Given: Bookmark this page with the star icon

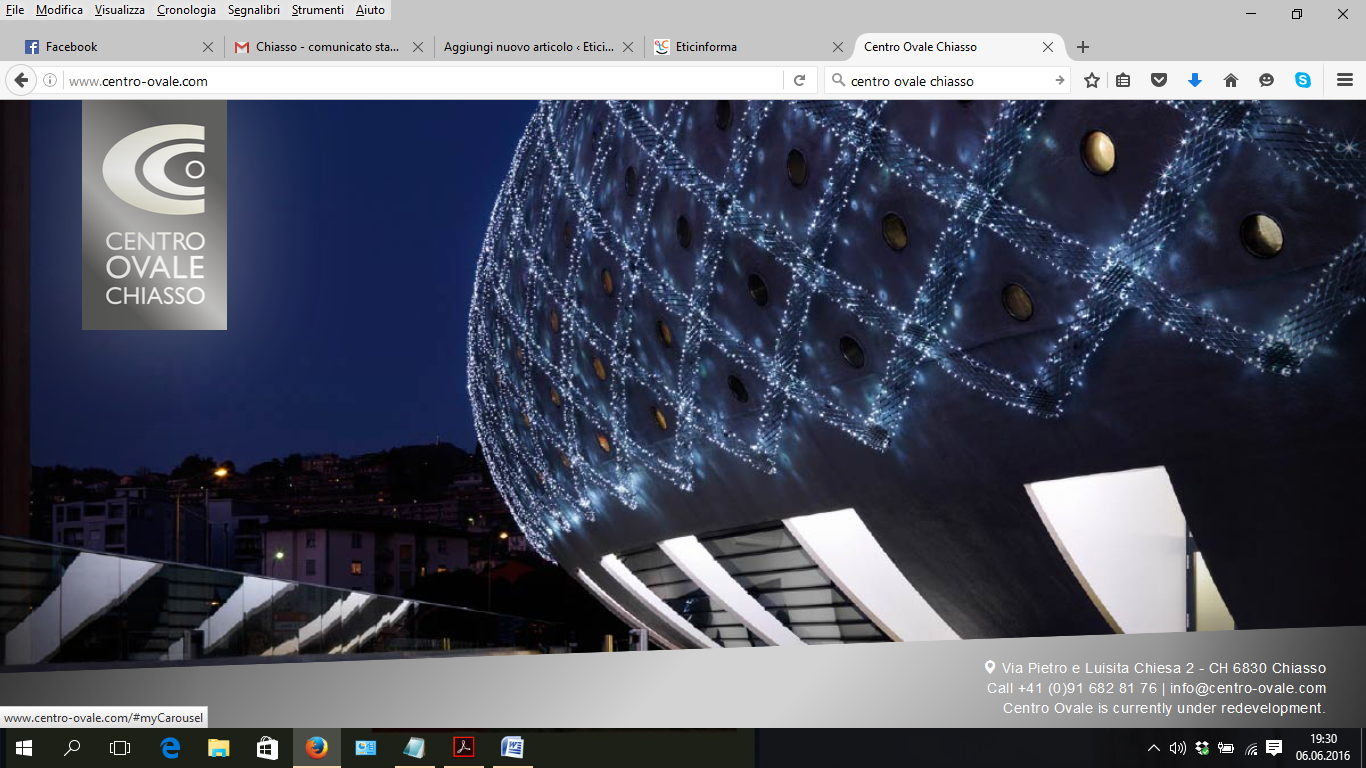Looking at the screenshot, I should tap(1092, 81).
